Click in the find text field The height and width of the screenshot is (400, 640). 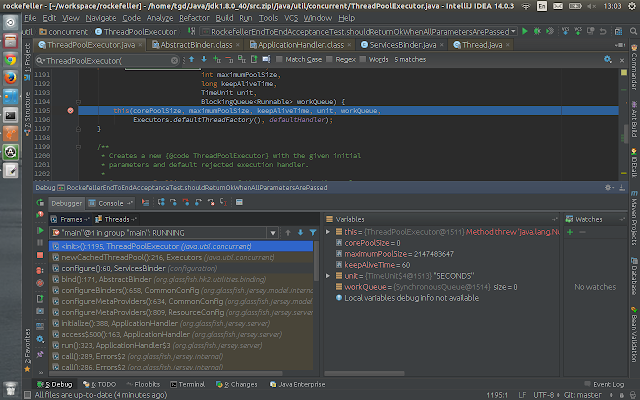coord(107,61)
